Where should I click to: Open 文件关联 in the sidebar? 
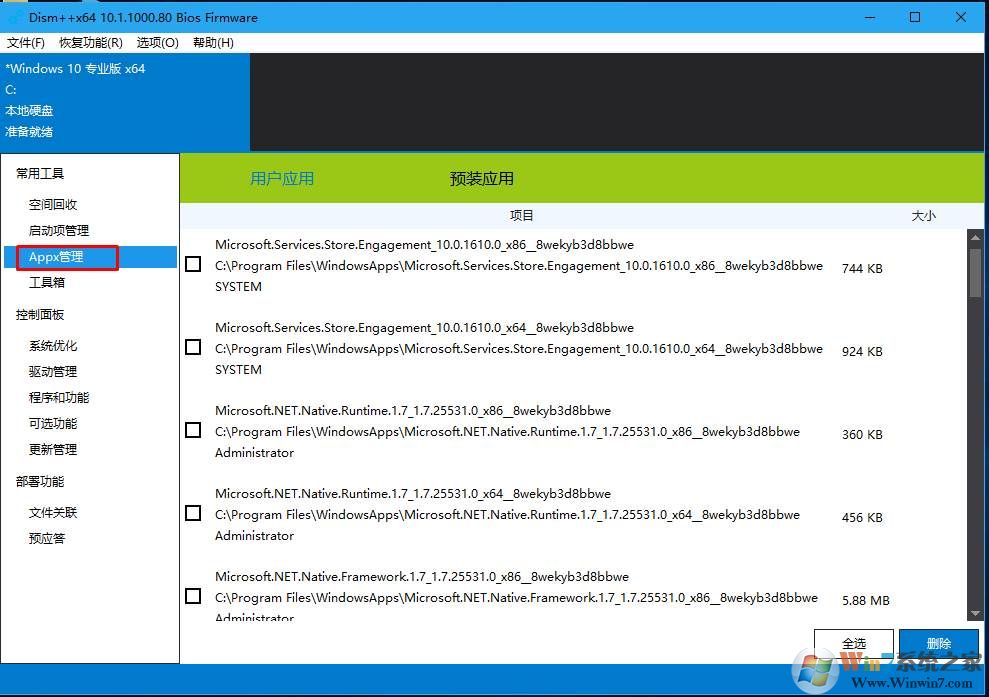(x=53, y=512)
